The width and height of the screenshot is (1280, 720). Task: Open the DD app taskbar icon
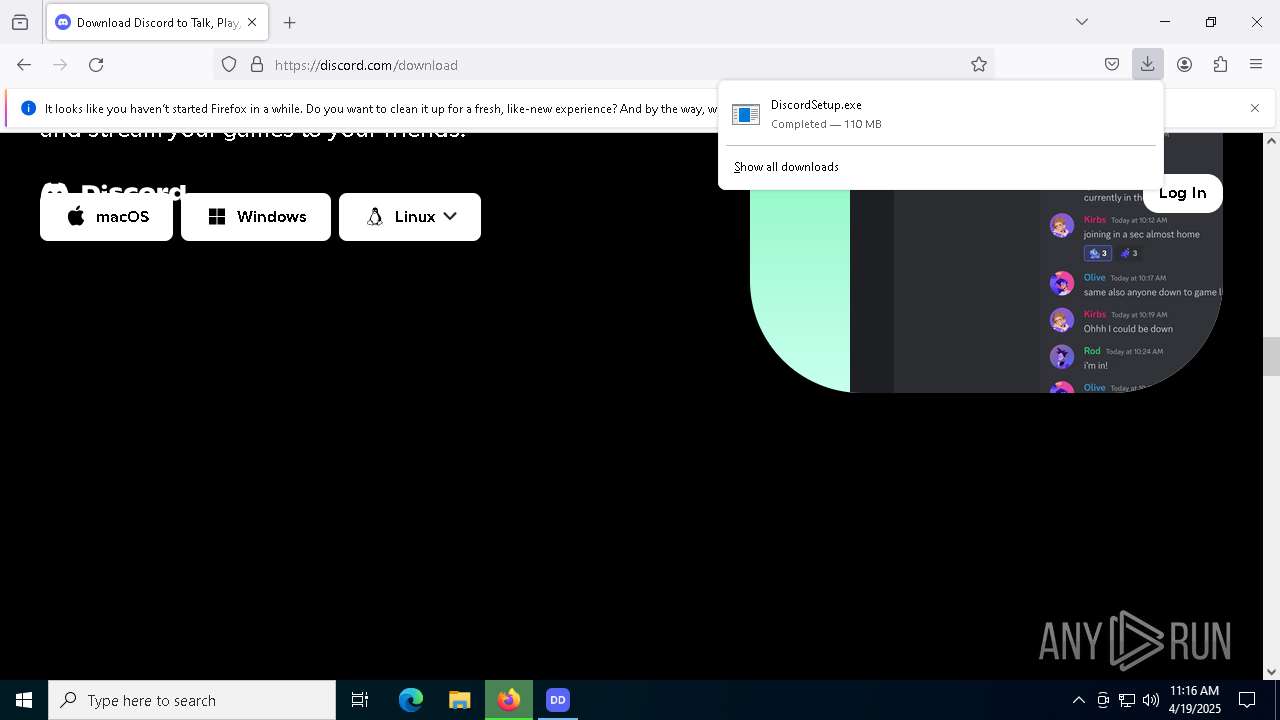[x=558, y=700]
